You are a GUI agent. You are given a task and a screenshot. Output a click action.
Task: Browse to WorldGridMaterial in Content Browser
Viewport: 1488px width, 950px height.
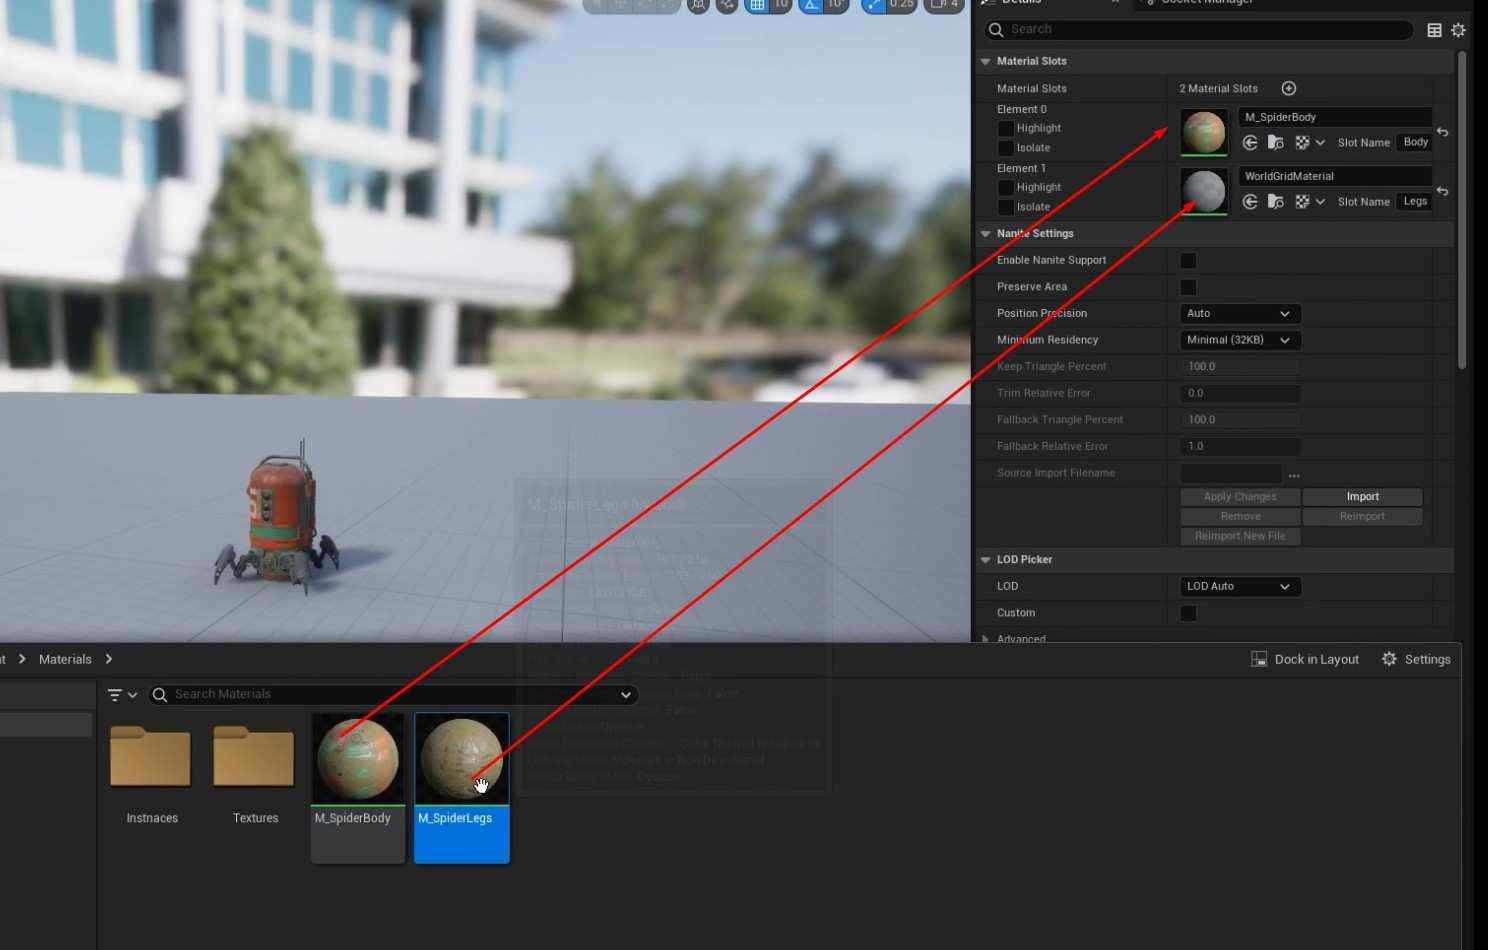1275,202
